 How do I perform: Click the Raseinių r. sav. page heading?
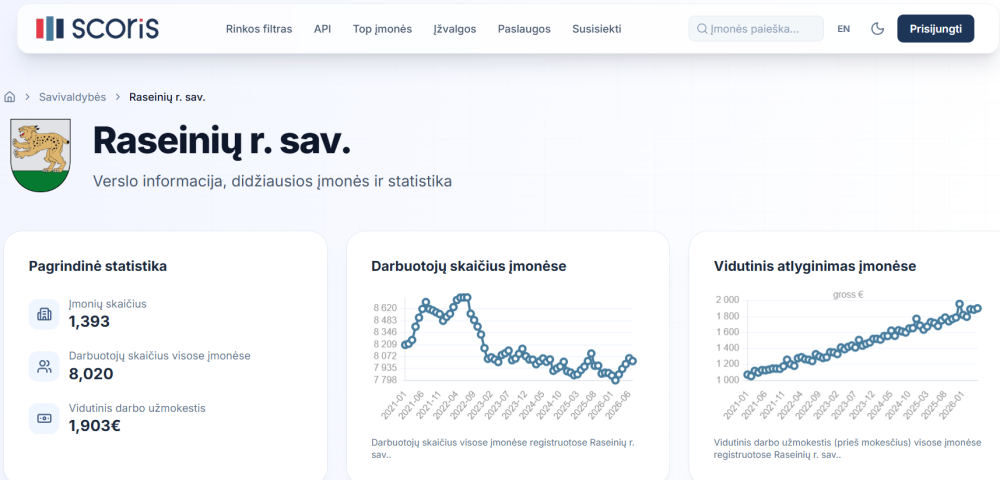tap(222, 141)
